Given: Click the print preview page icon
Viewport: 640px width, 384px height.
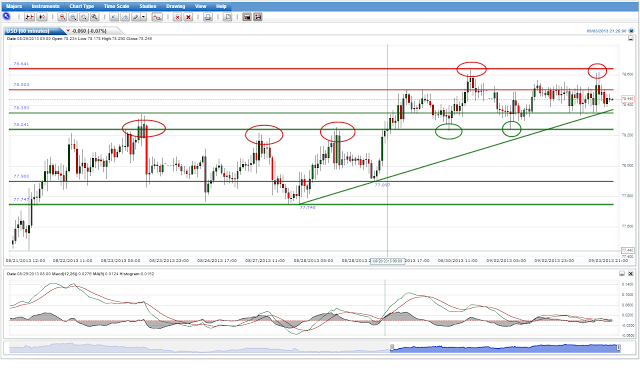Looking at the screenshot, I should [x=228, y=17].
